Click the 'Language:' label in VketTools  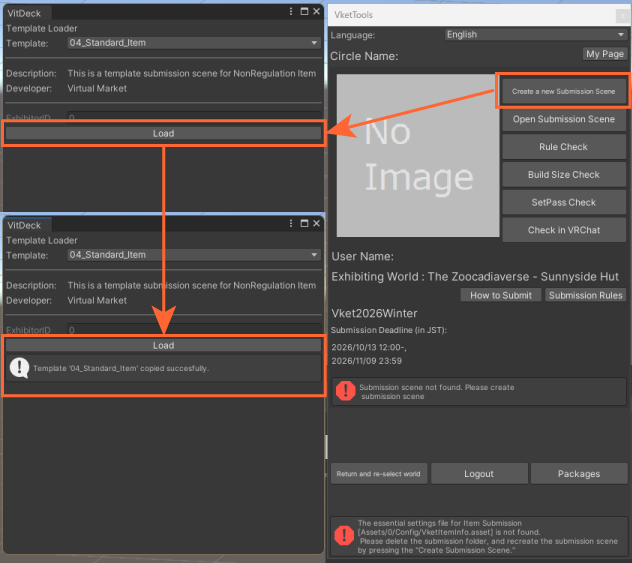coord(353,35)
